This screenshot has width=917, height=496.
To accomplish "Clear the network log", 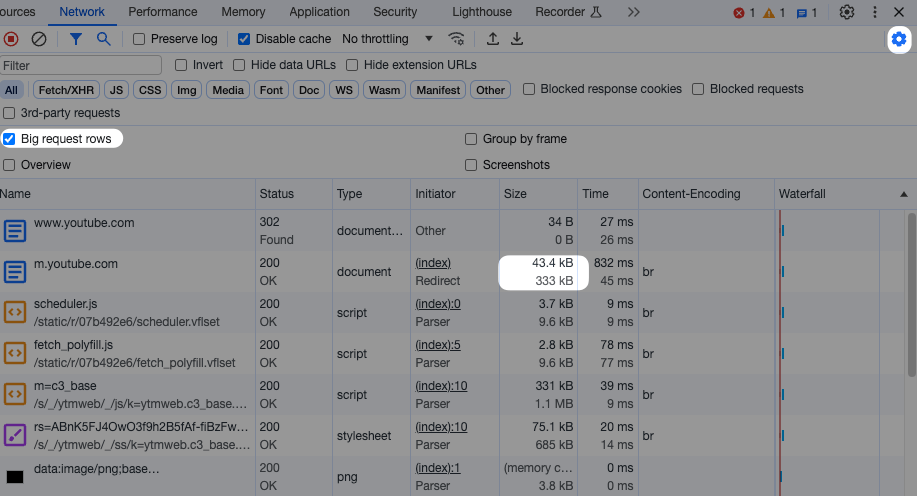I will click(39, 39).
